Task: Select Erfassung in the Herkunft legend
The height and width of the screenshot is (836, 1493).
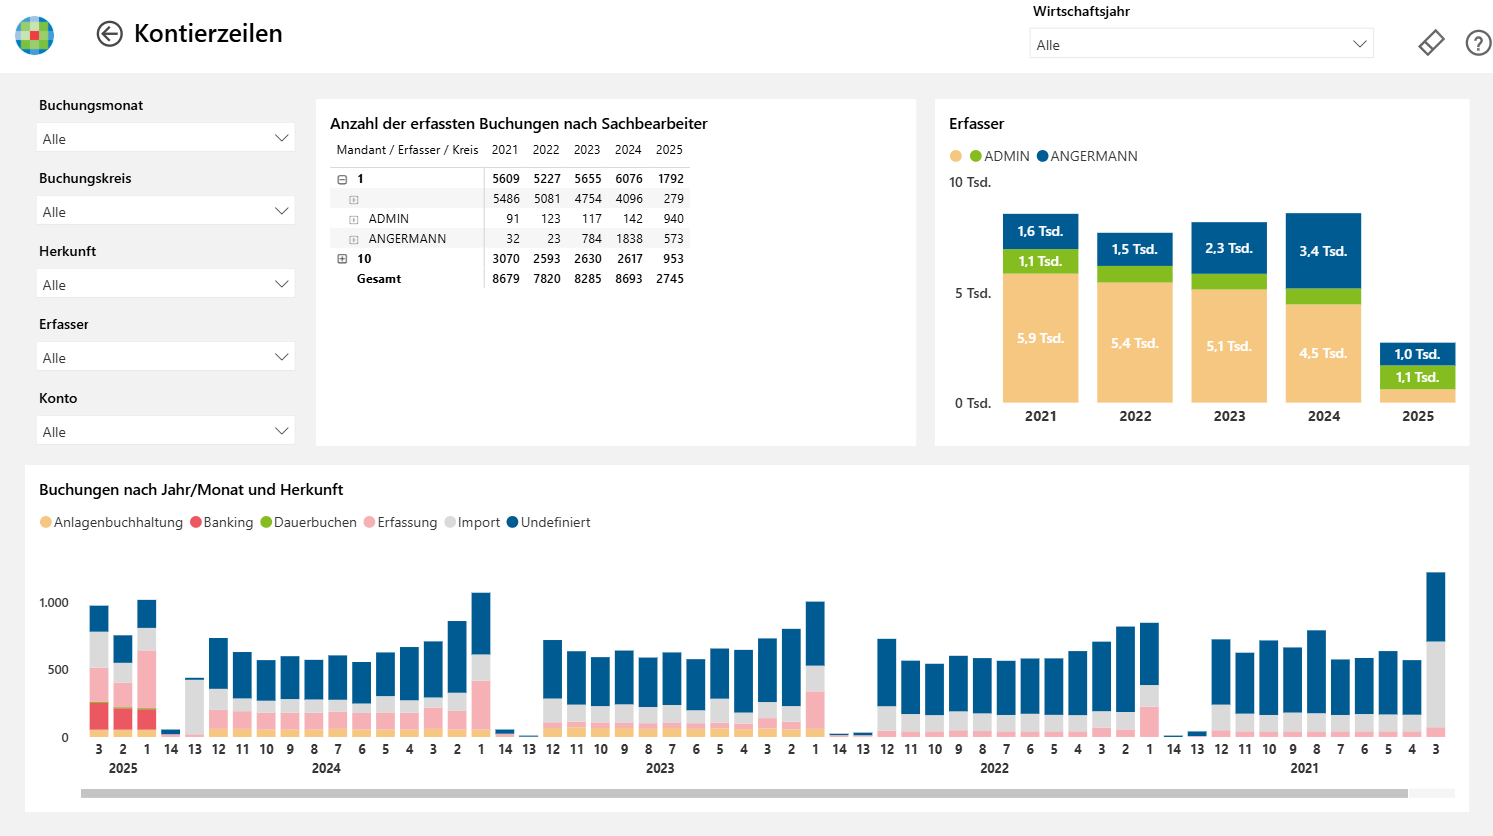Action: pos(400,522)
